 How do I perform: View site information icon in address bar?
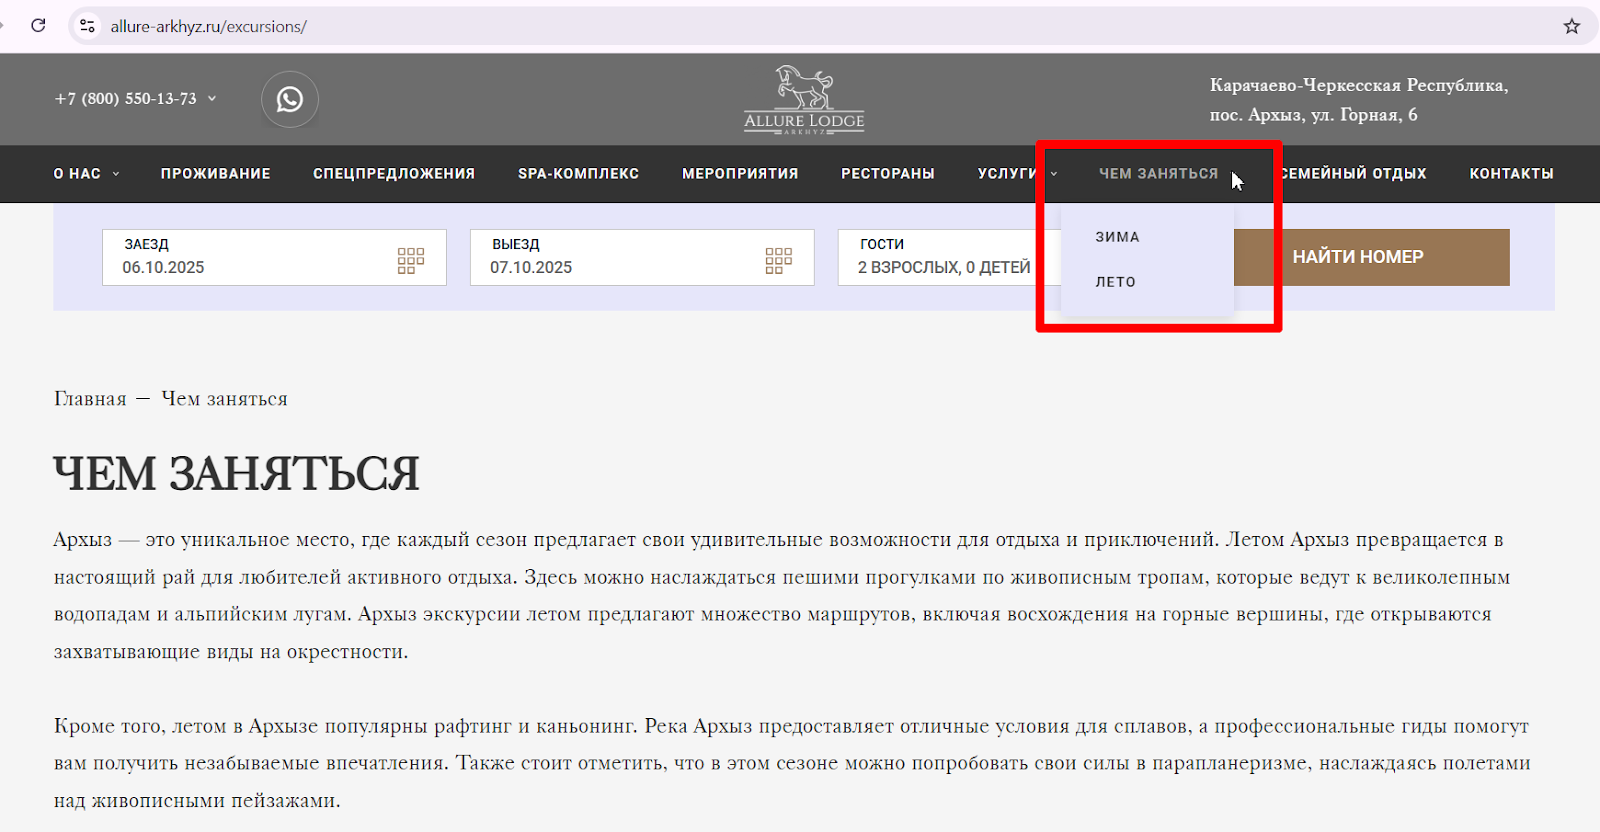pyautogui.click(x=88, y=26)
